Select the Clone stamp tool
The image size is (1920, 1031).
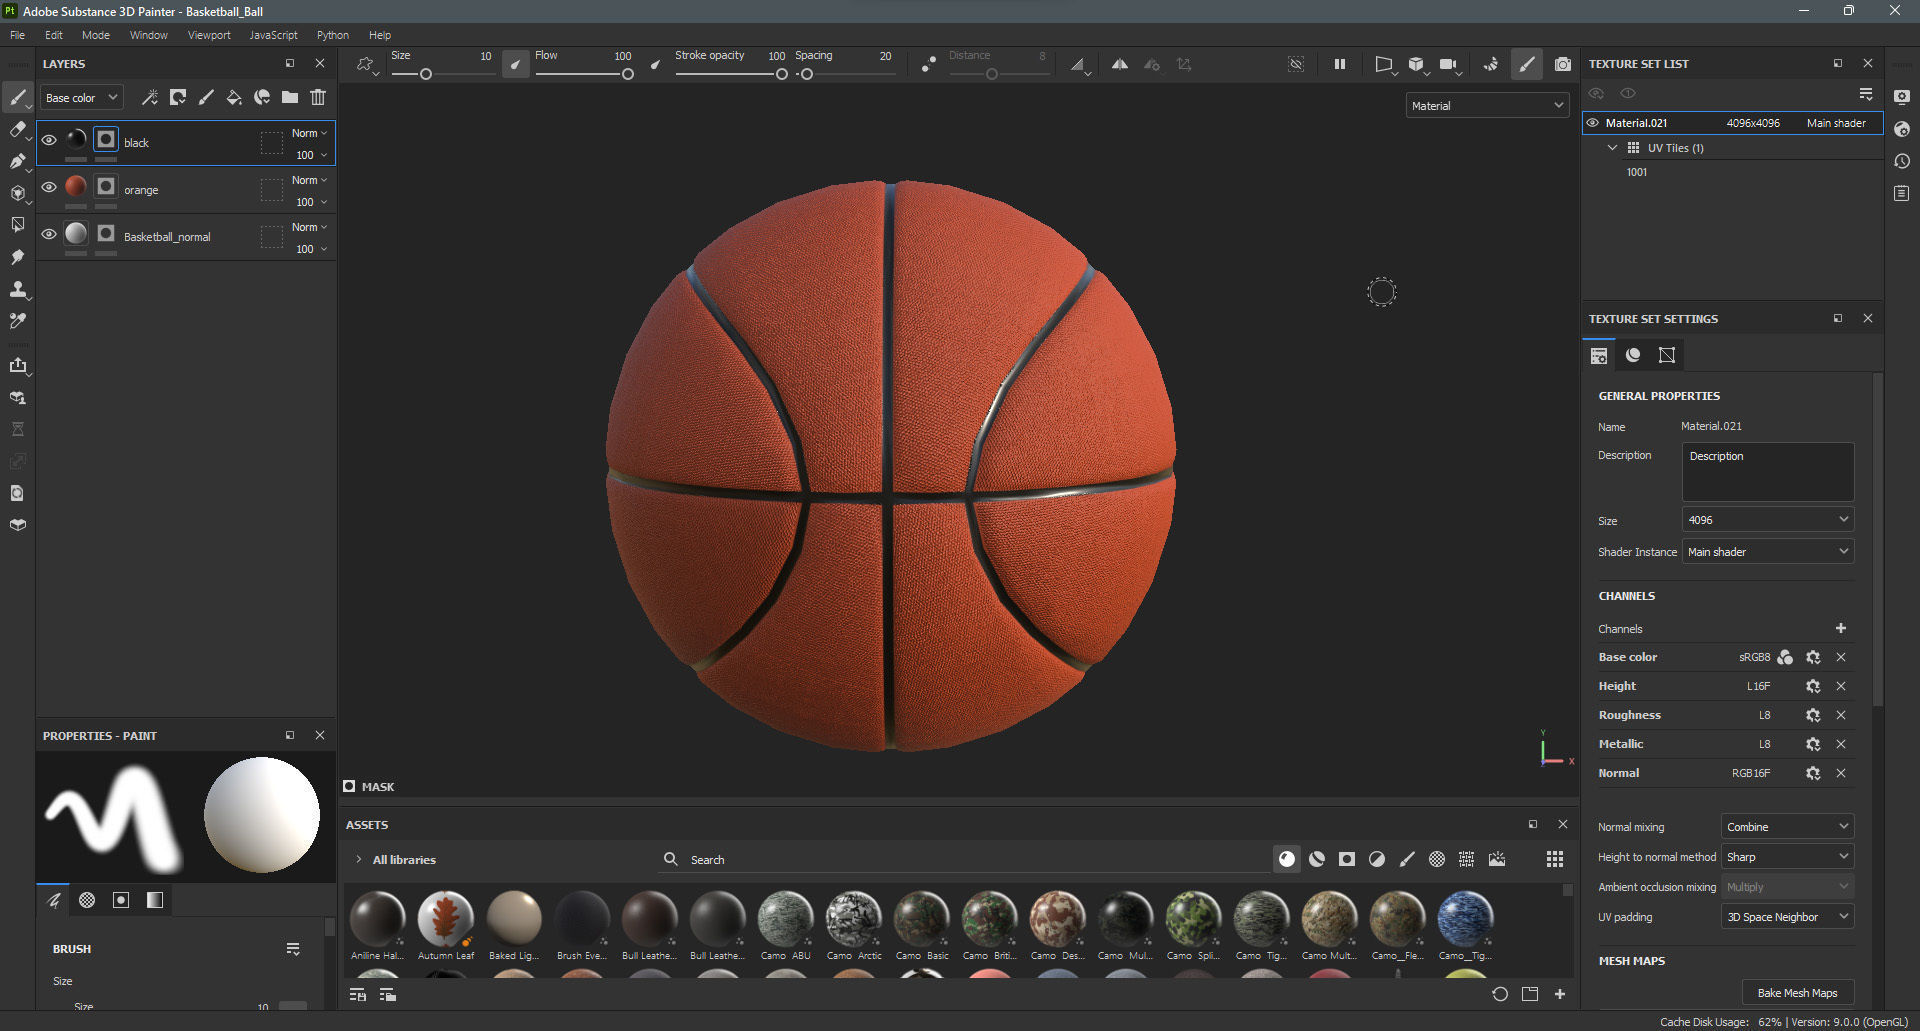click(18, 289)
